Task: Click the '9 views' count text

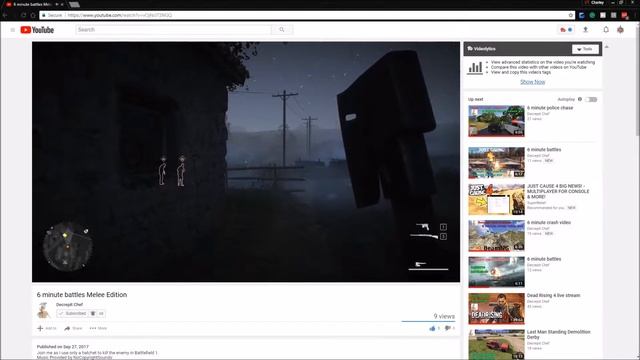Action: (444, 316)
